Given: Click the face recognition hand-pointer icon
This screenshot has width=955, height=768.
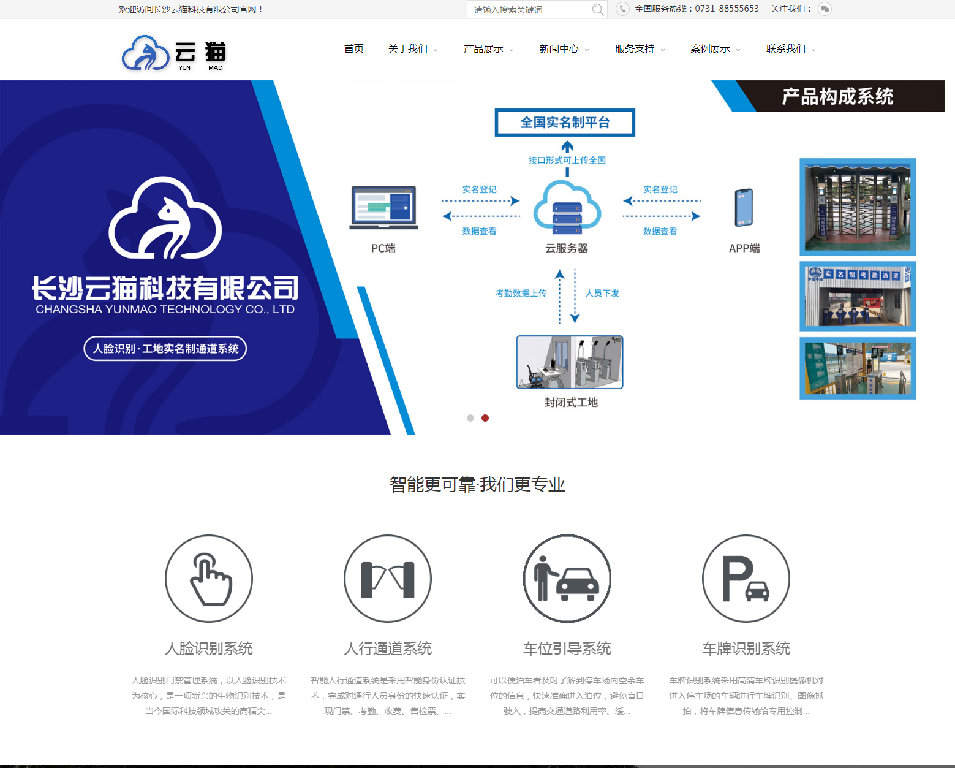Looking at the screenshot, I should (x=209, y=579).
